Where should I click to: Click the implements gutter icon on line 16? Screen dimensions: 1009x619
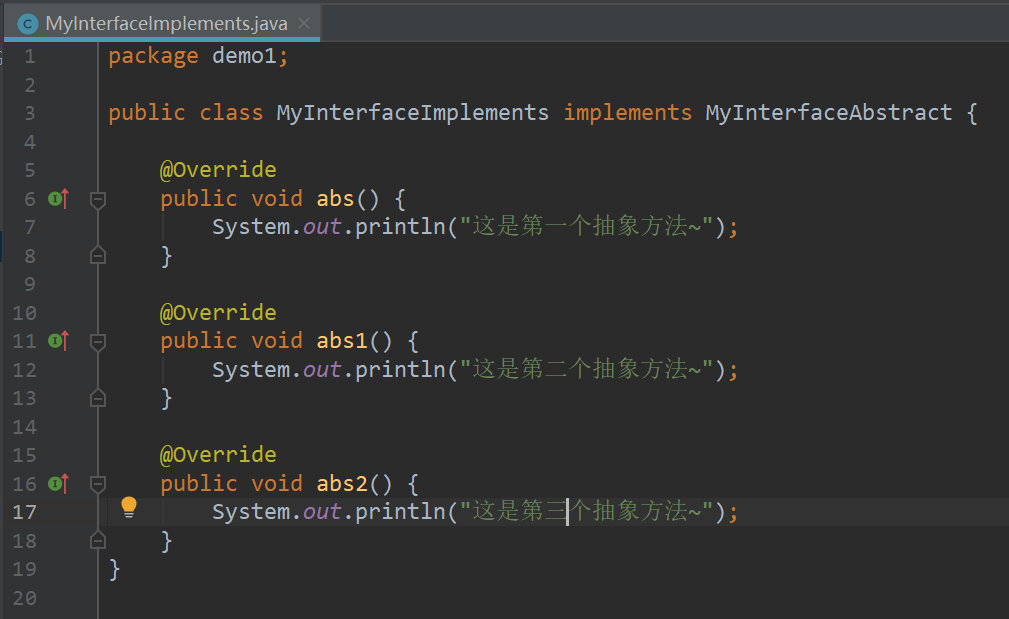(59, 483)
